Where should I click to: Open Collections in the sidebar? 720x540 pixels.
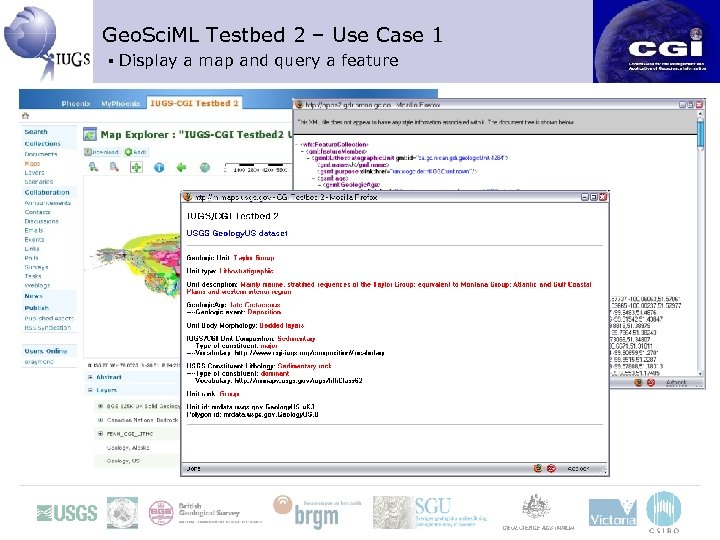[42, 144]
